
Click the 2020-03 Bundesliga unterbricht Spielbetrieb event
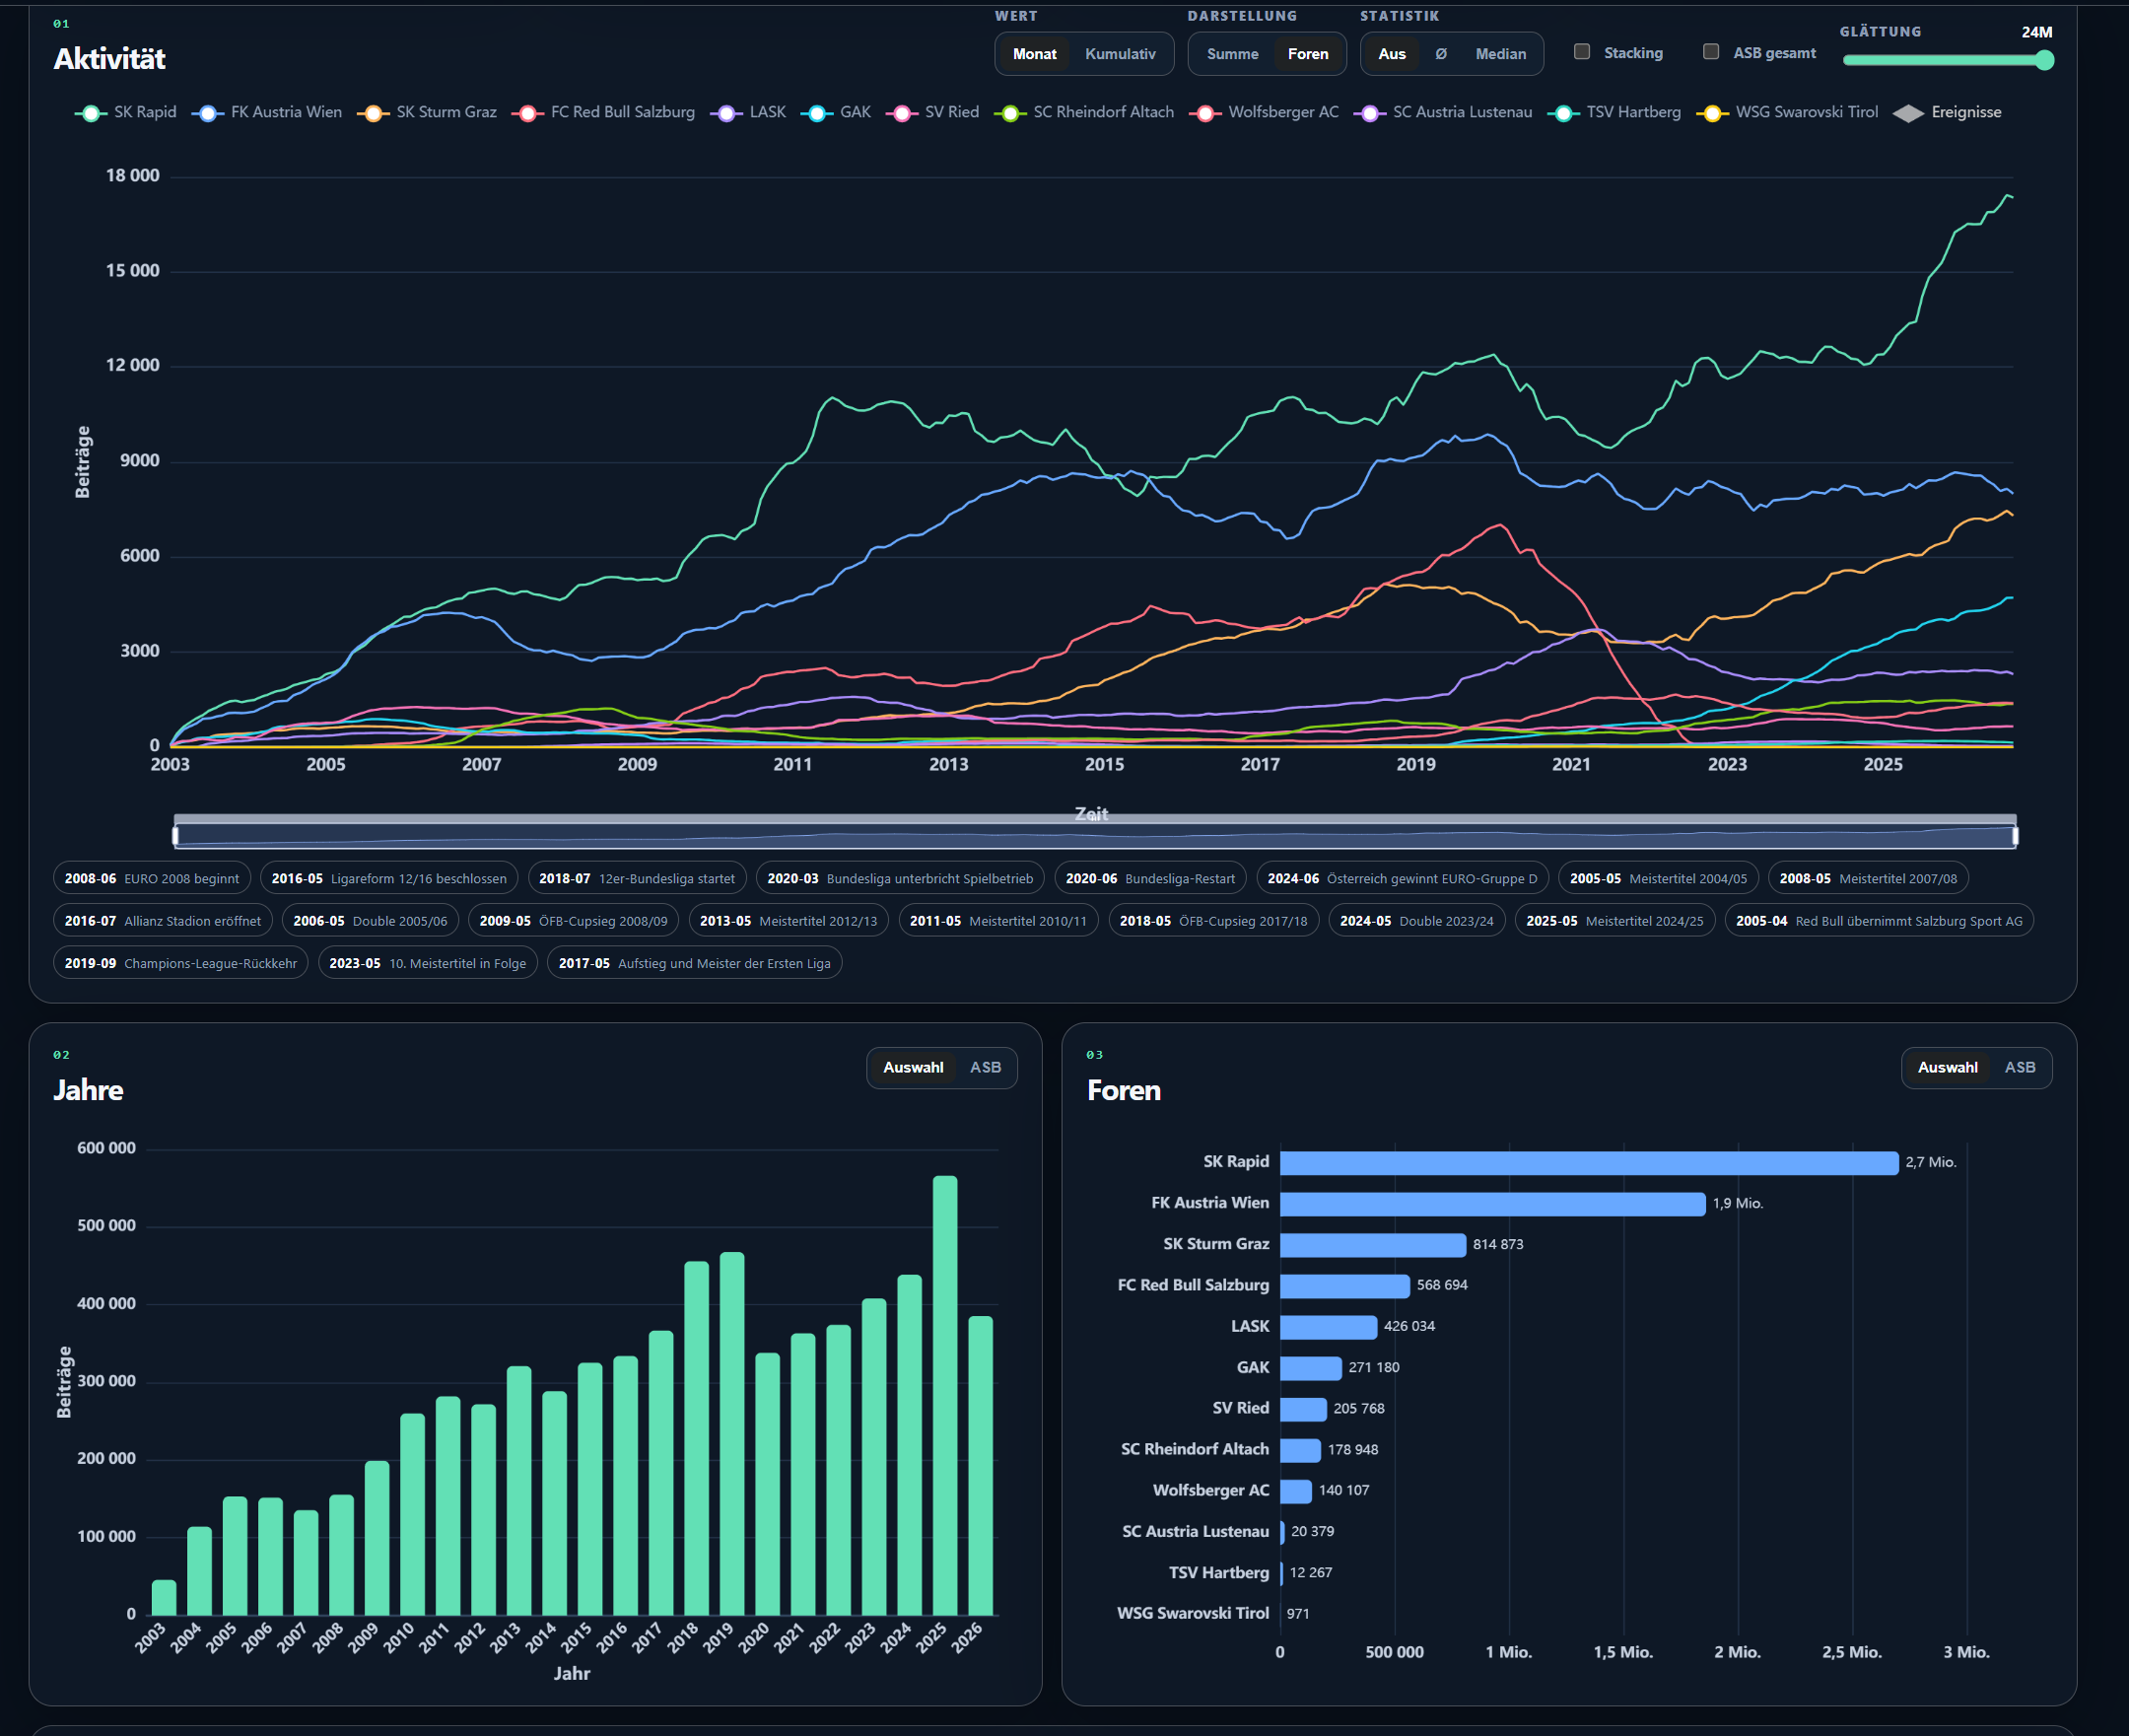click(900, 879)
